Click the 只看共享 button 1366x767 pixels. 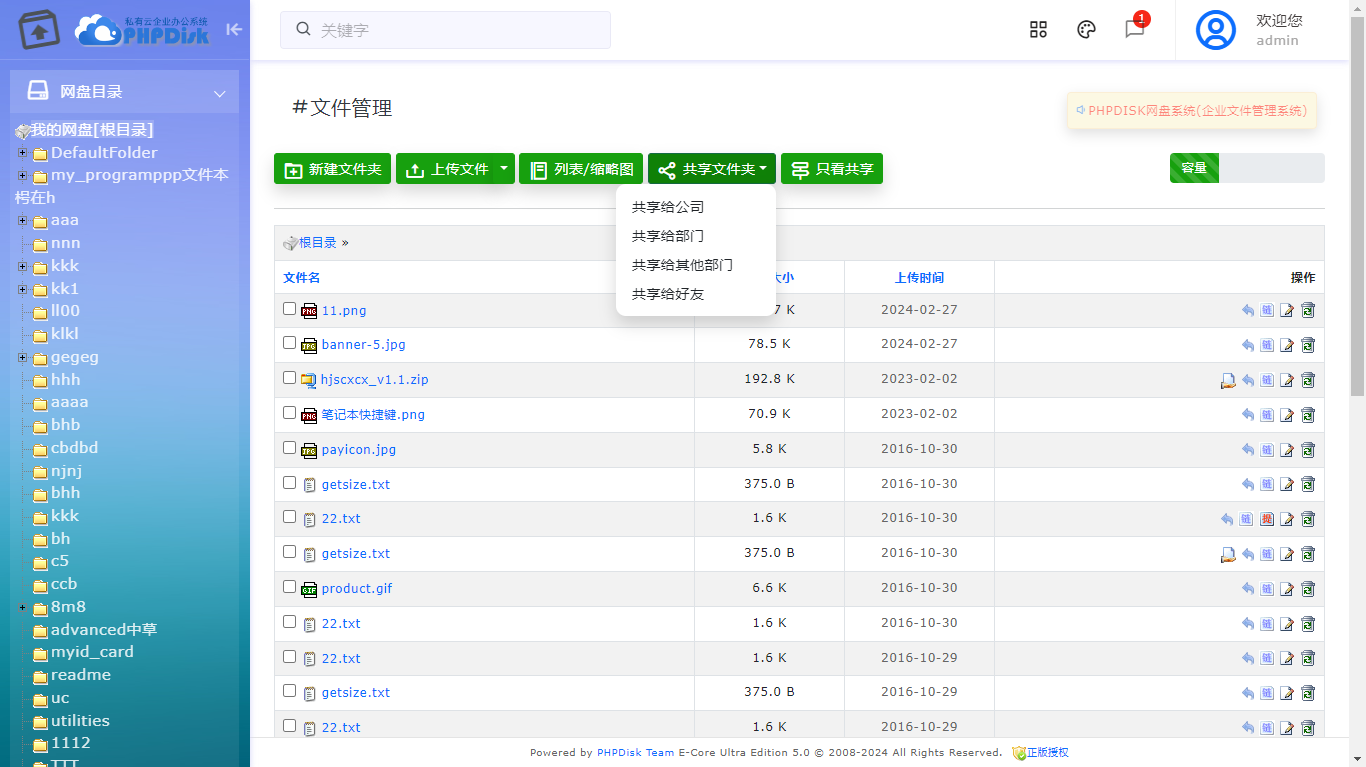832,169
